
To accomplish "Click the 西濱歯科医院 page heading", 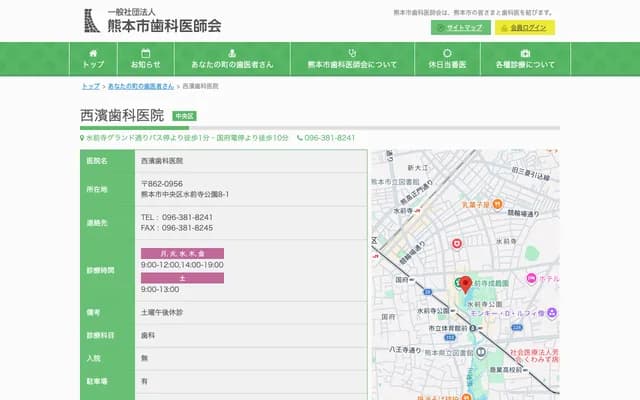I will click(x=121, y=116).
